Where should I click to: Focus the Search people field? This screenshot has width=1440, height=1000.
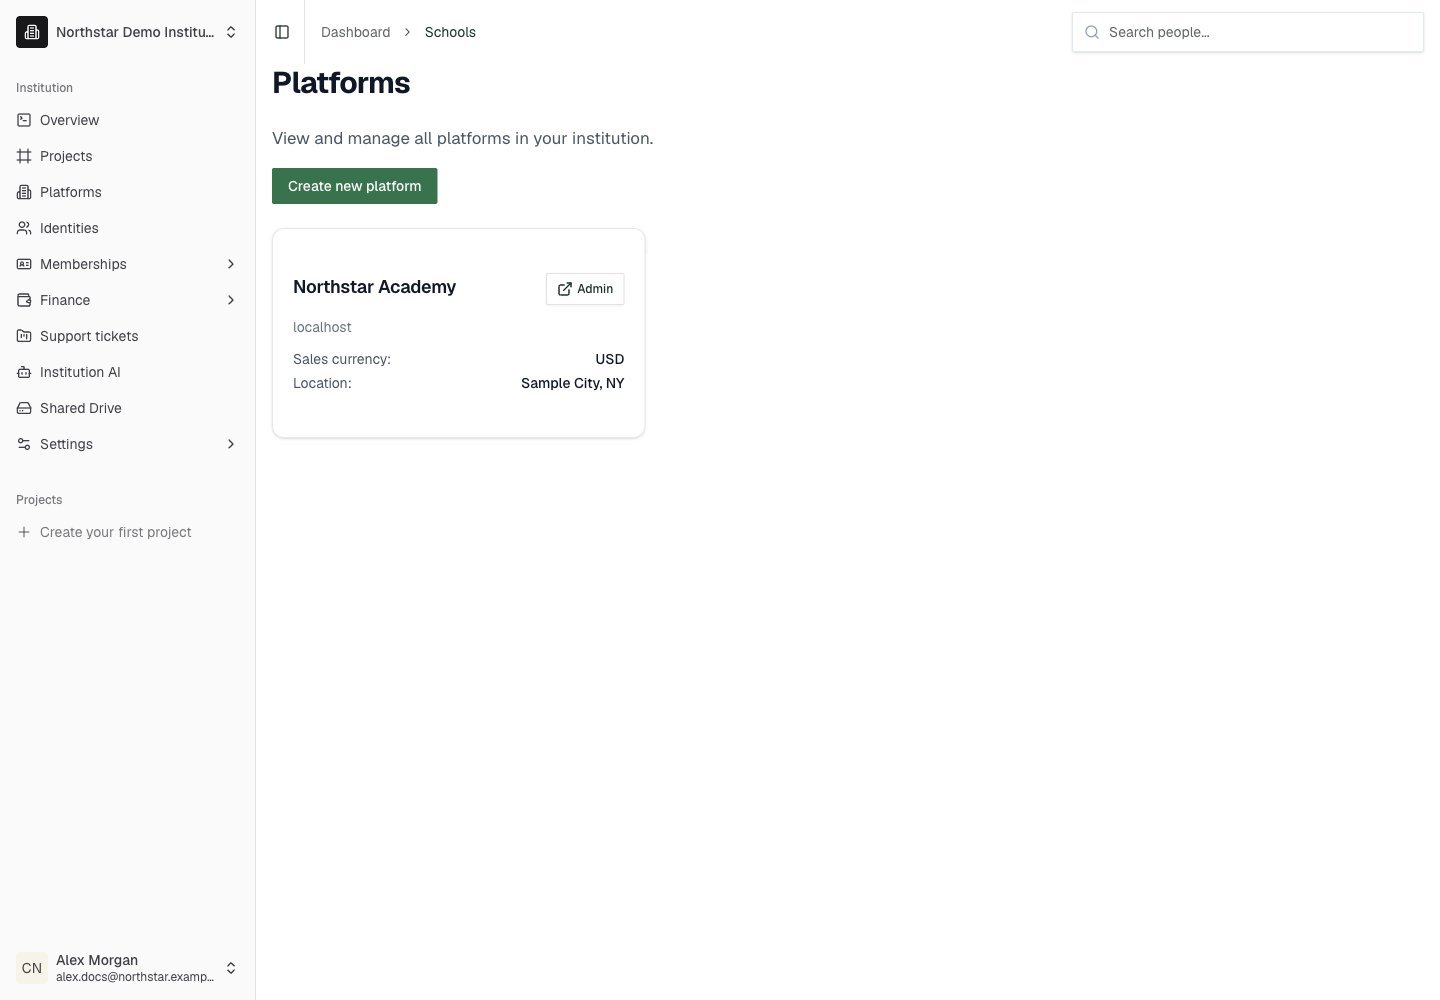click(1248, 32)
